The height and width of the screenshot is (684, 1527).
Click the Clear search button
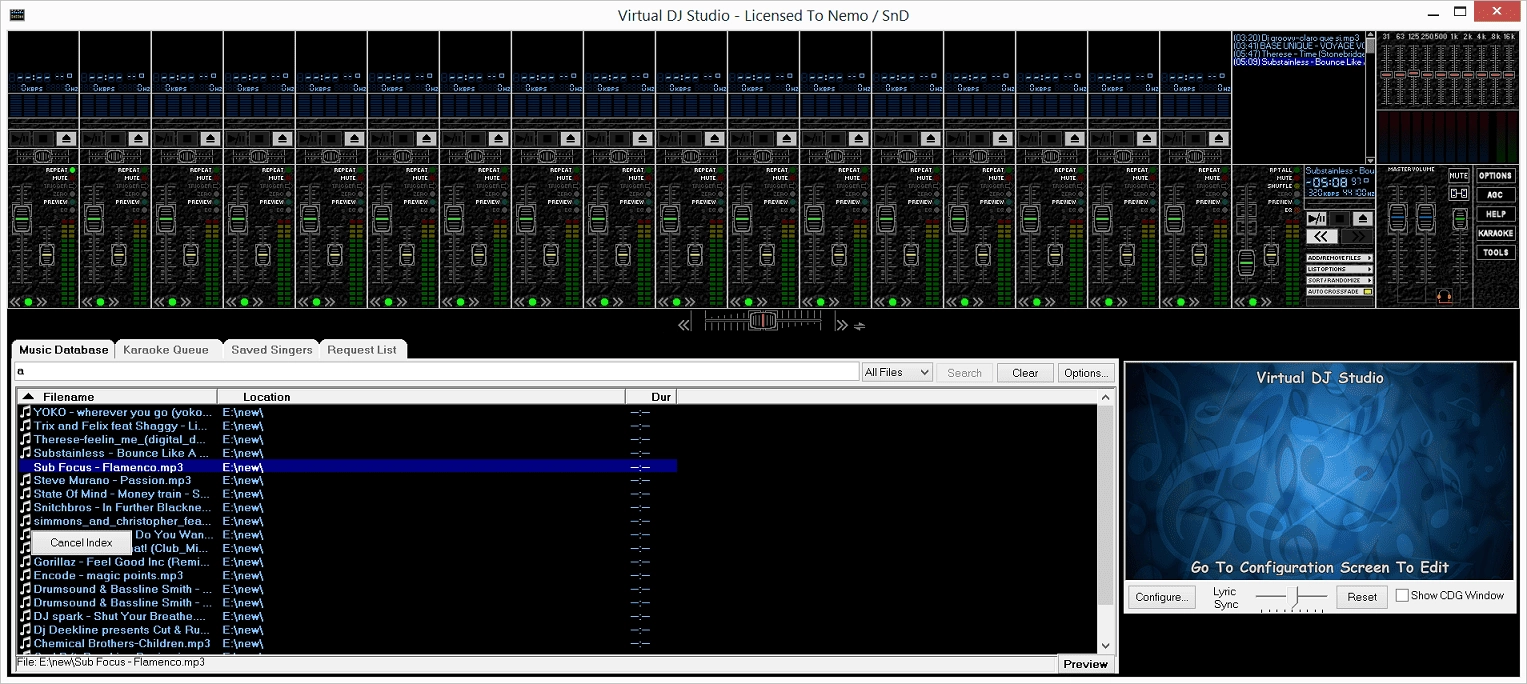pos(1025,373)
